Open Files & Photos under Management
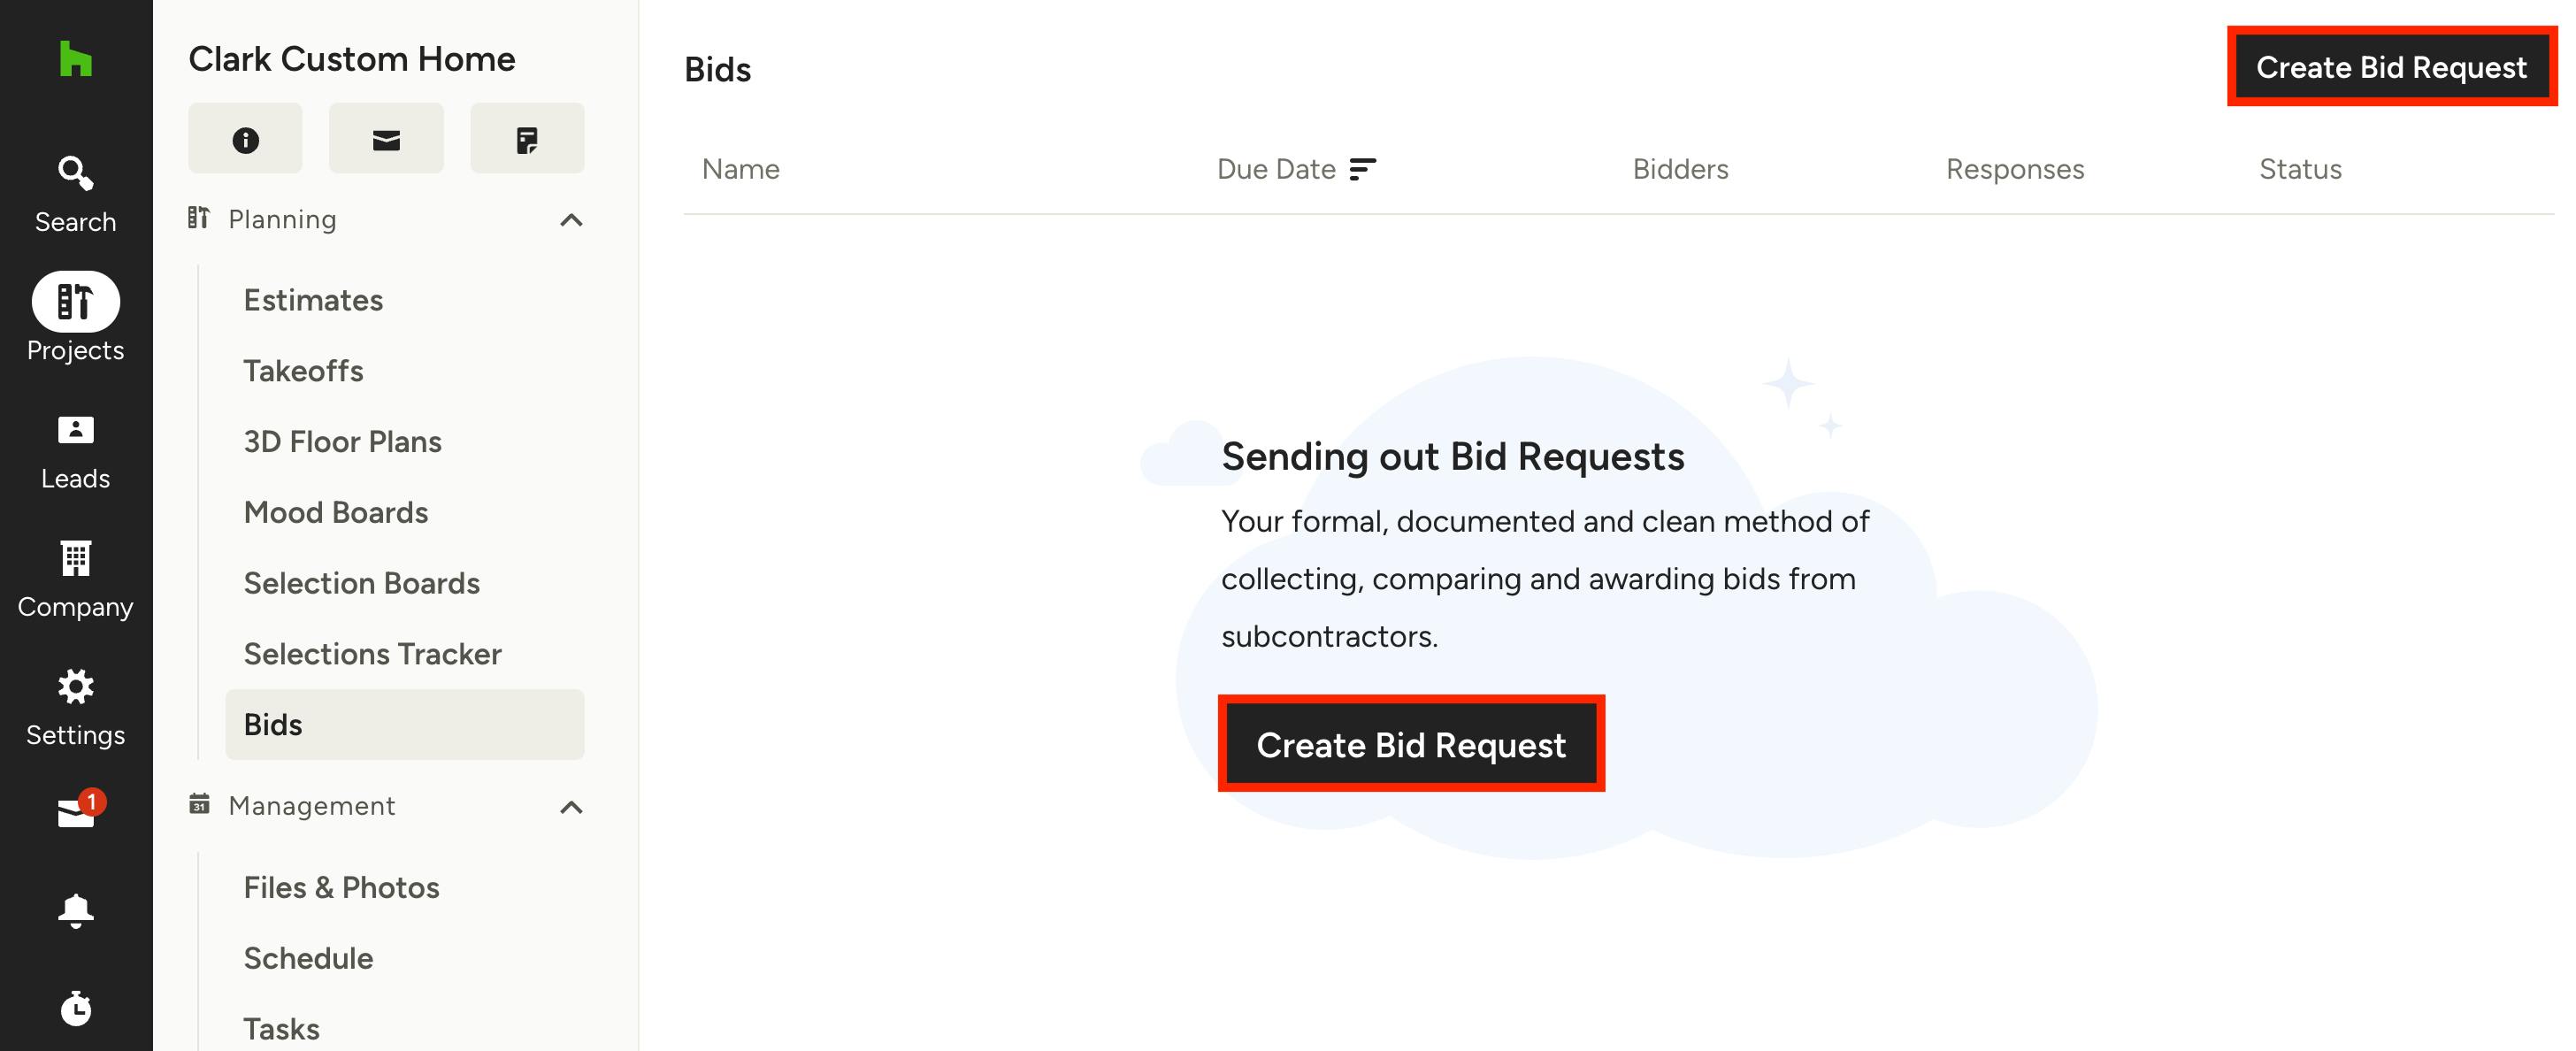2576x1051 pixels. tap(341, 887)
